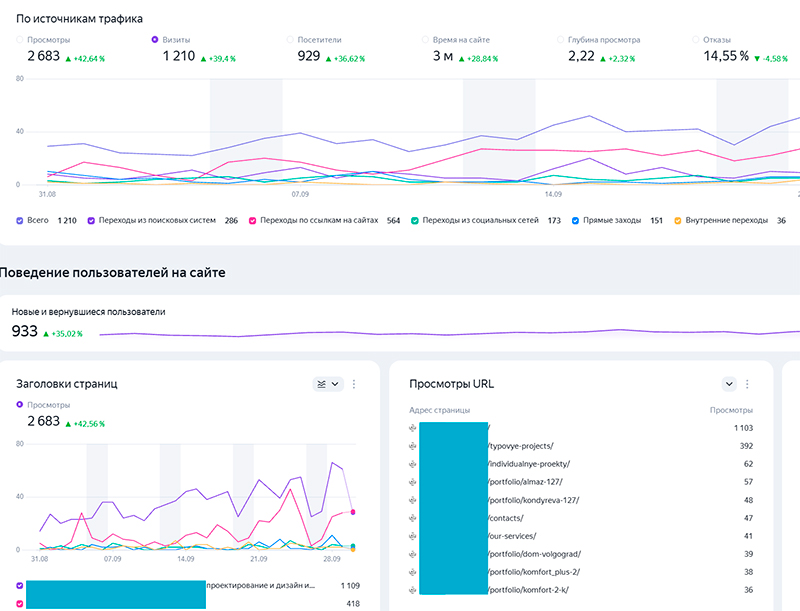This screenshot has height=611, width=800.
Task: Click the Просмотры column header in URL table
Action: point(731,410)
